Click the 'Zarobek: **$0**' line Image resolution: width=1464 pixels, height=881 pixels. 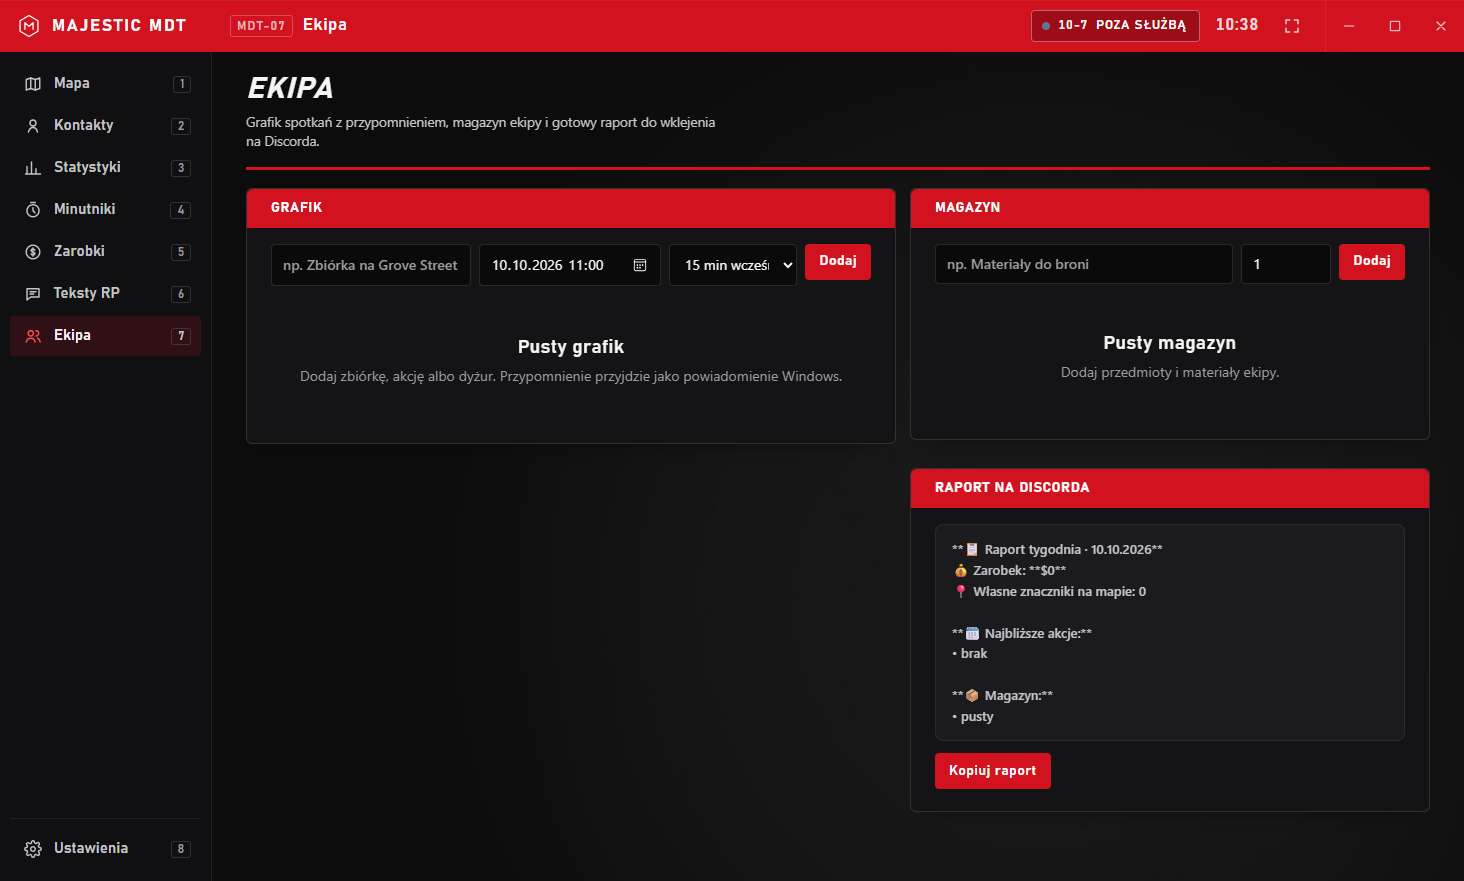click(x=1009, y=571)
